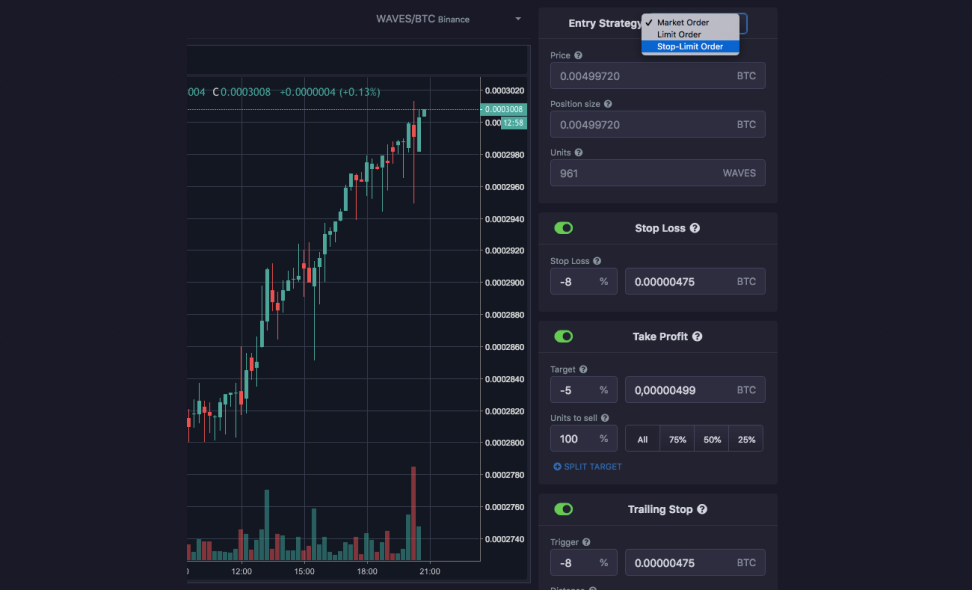The image size is (972, 590).
Task: Toggle off the Take Profit switch
Action: coord(563,337)
